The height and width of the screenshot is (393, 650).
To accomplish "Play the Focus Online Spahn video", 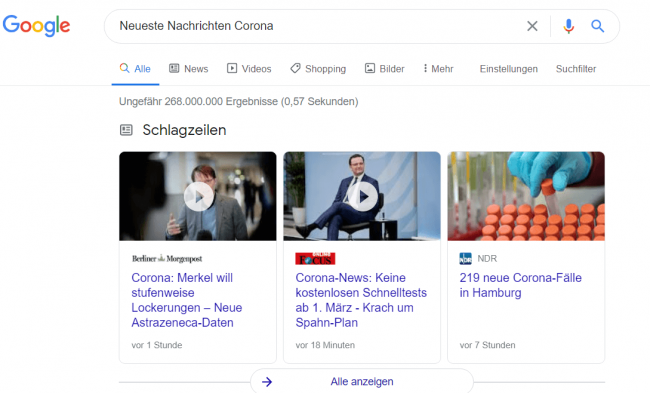I will coord(362,196).
